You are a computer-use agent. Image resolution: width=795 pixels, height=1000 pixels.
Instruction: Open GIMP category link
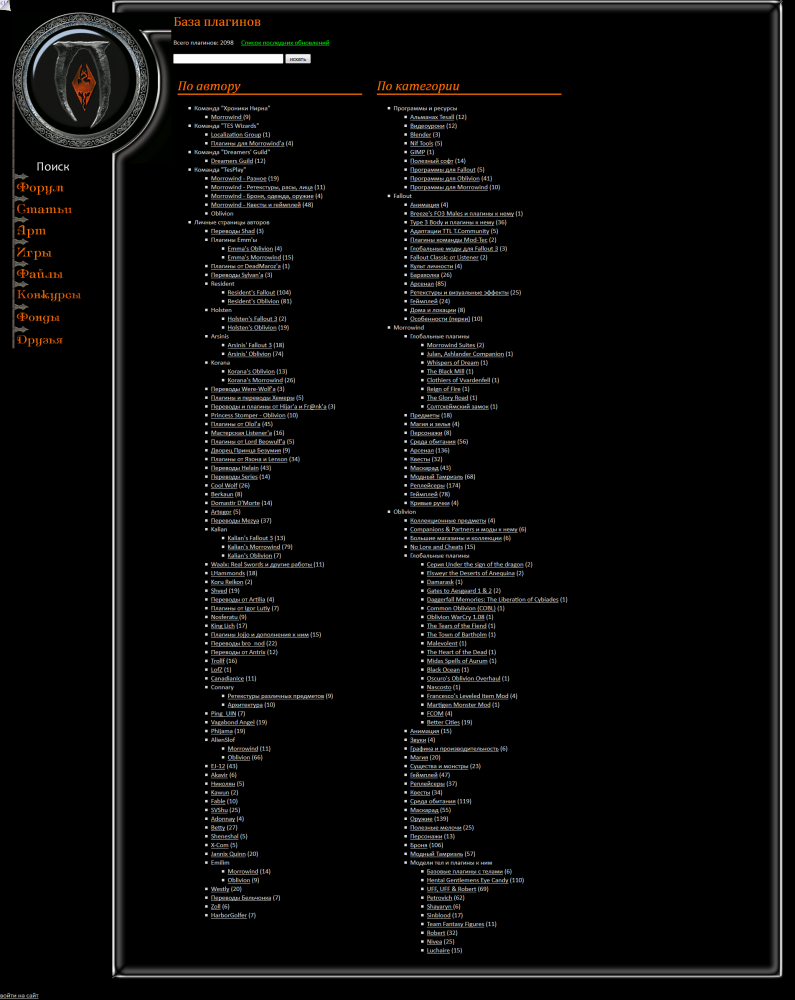click(x=418, y=152)
